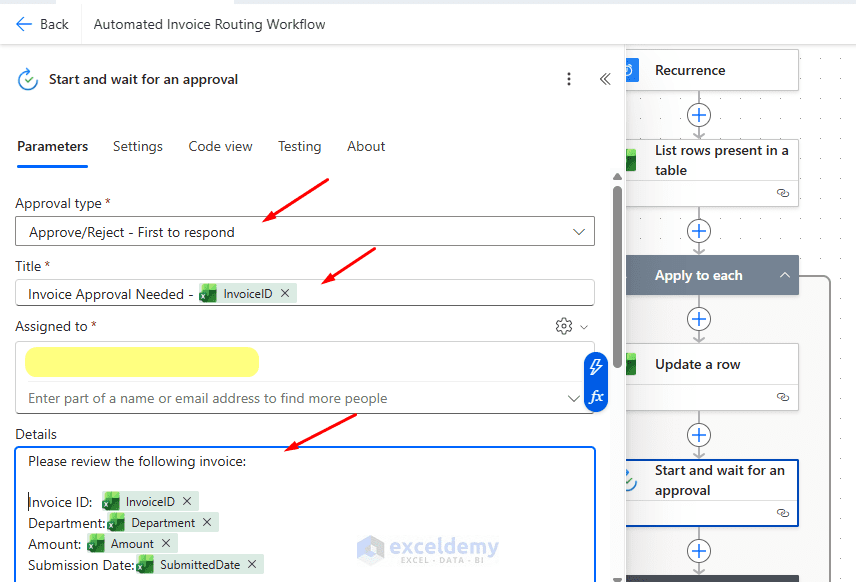
Task: Open the three-dot more options menu
Action: 569,79
